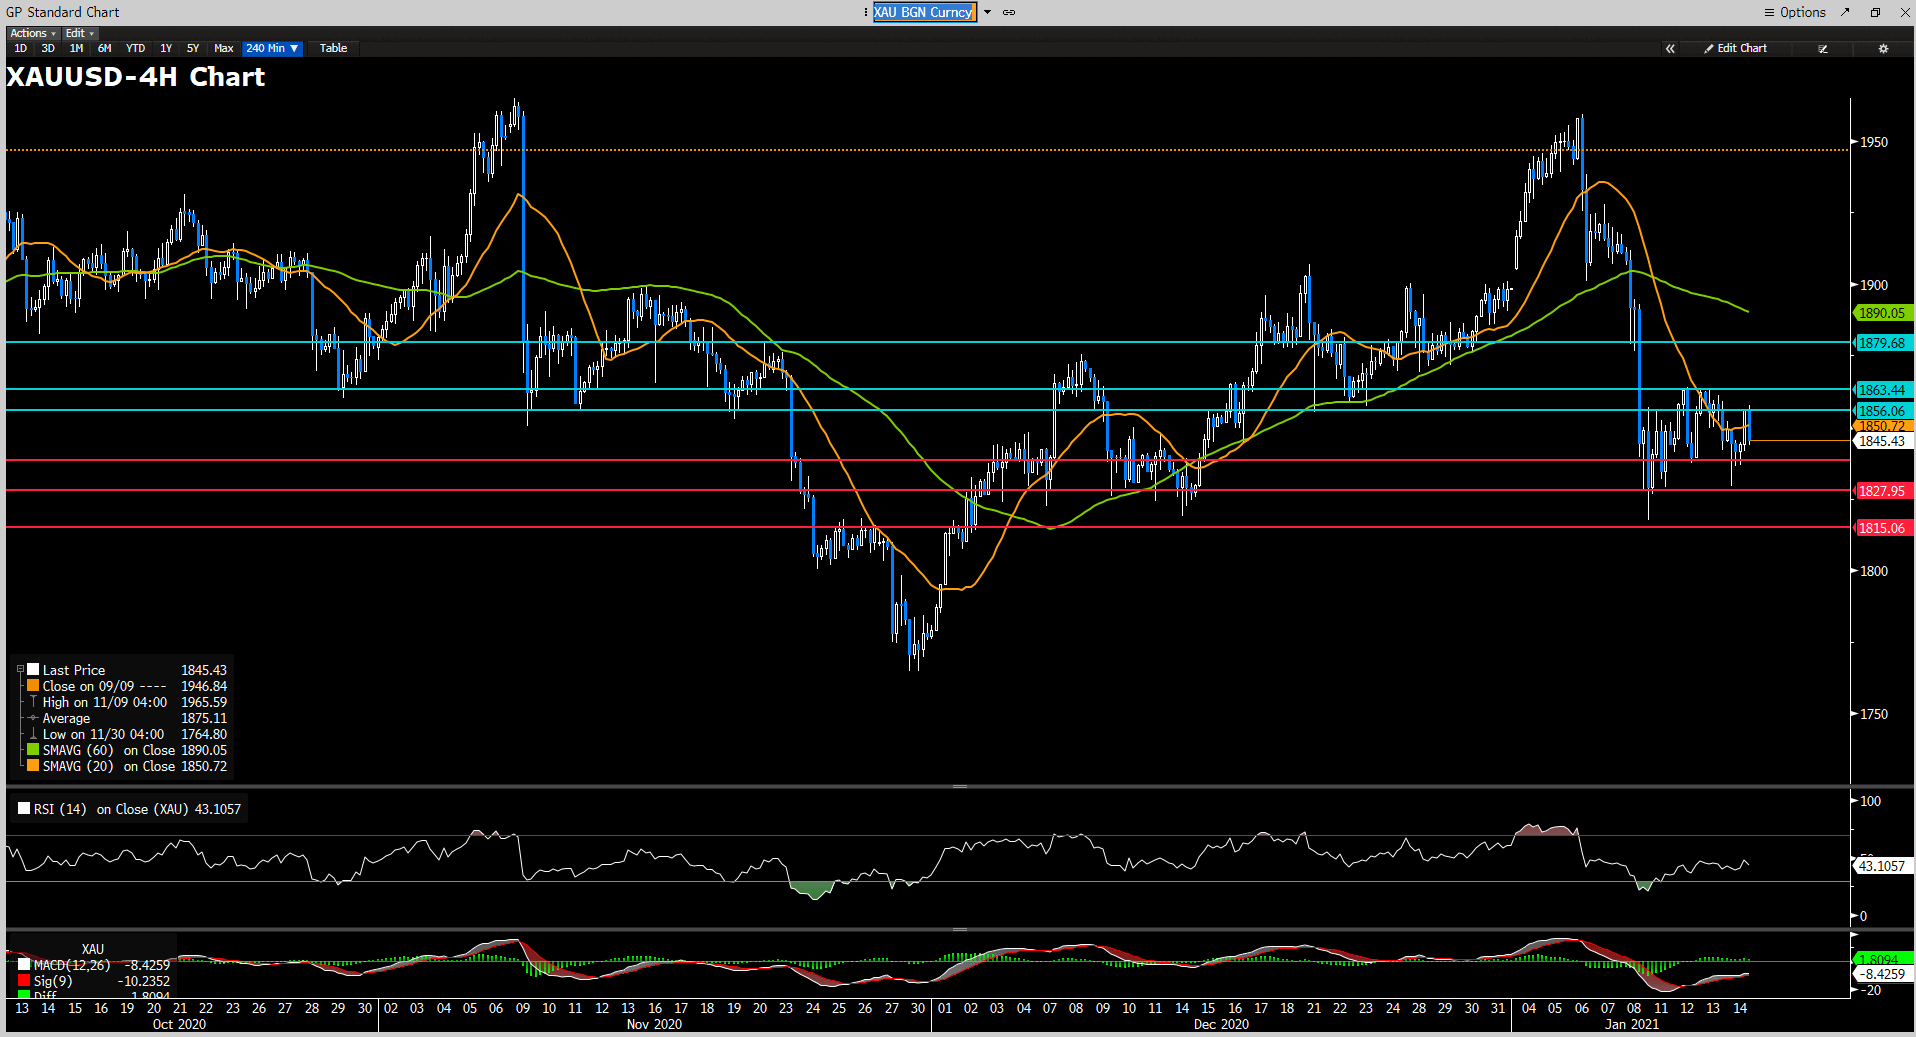Select the YTD time range tab

135,48
